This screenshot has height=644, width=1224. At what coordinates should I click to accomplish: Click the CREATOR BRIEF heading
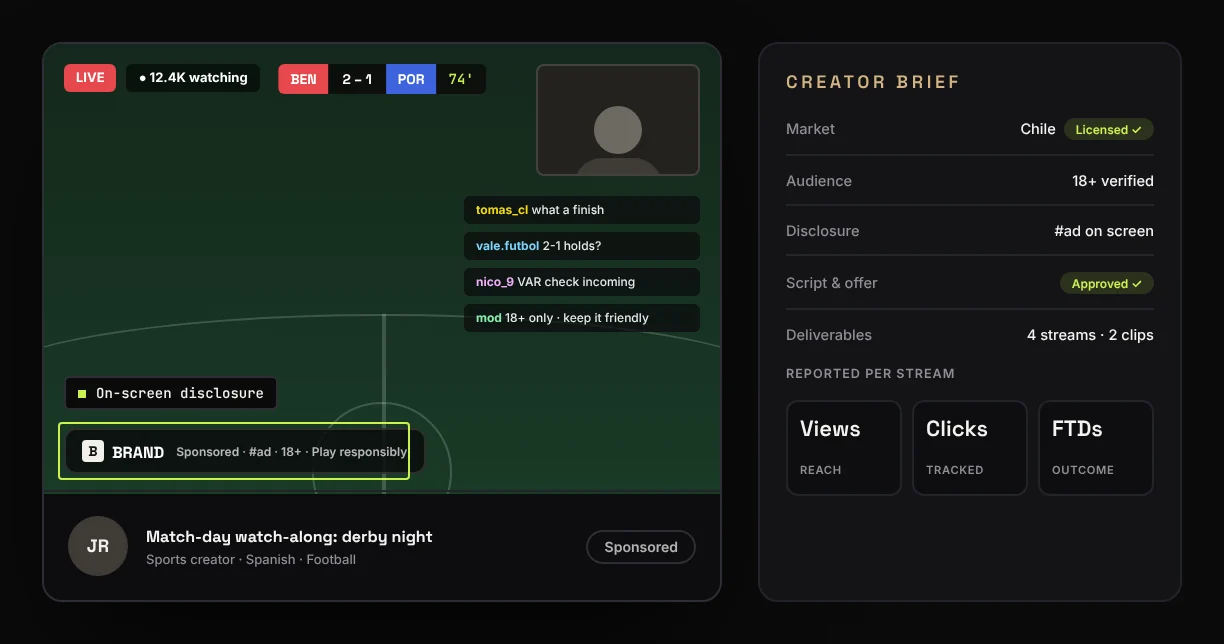(873, 82)
